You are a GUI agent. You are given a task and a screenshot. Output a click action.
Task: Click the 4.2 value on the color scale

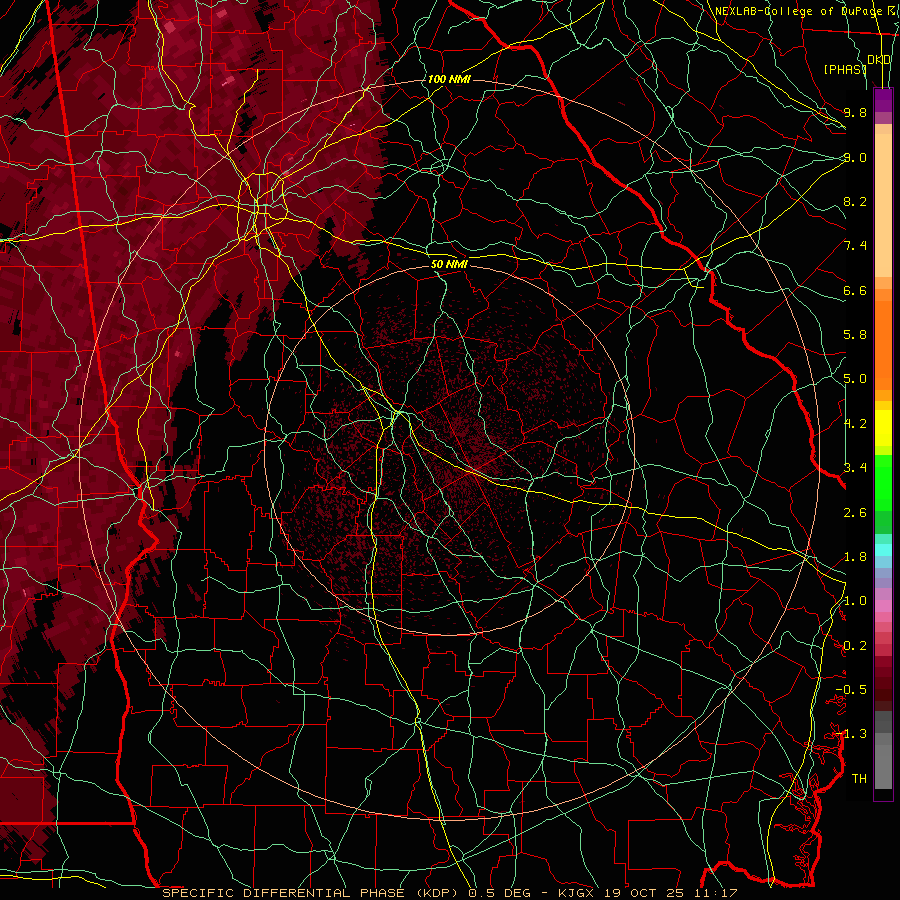pos(855,424)
